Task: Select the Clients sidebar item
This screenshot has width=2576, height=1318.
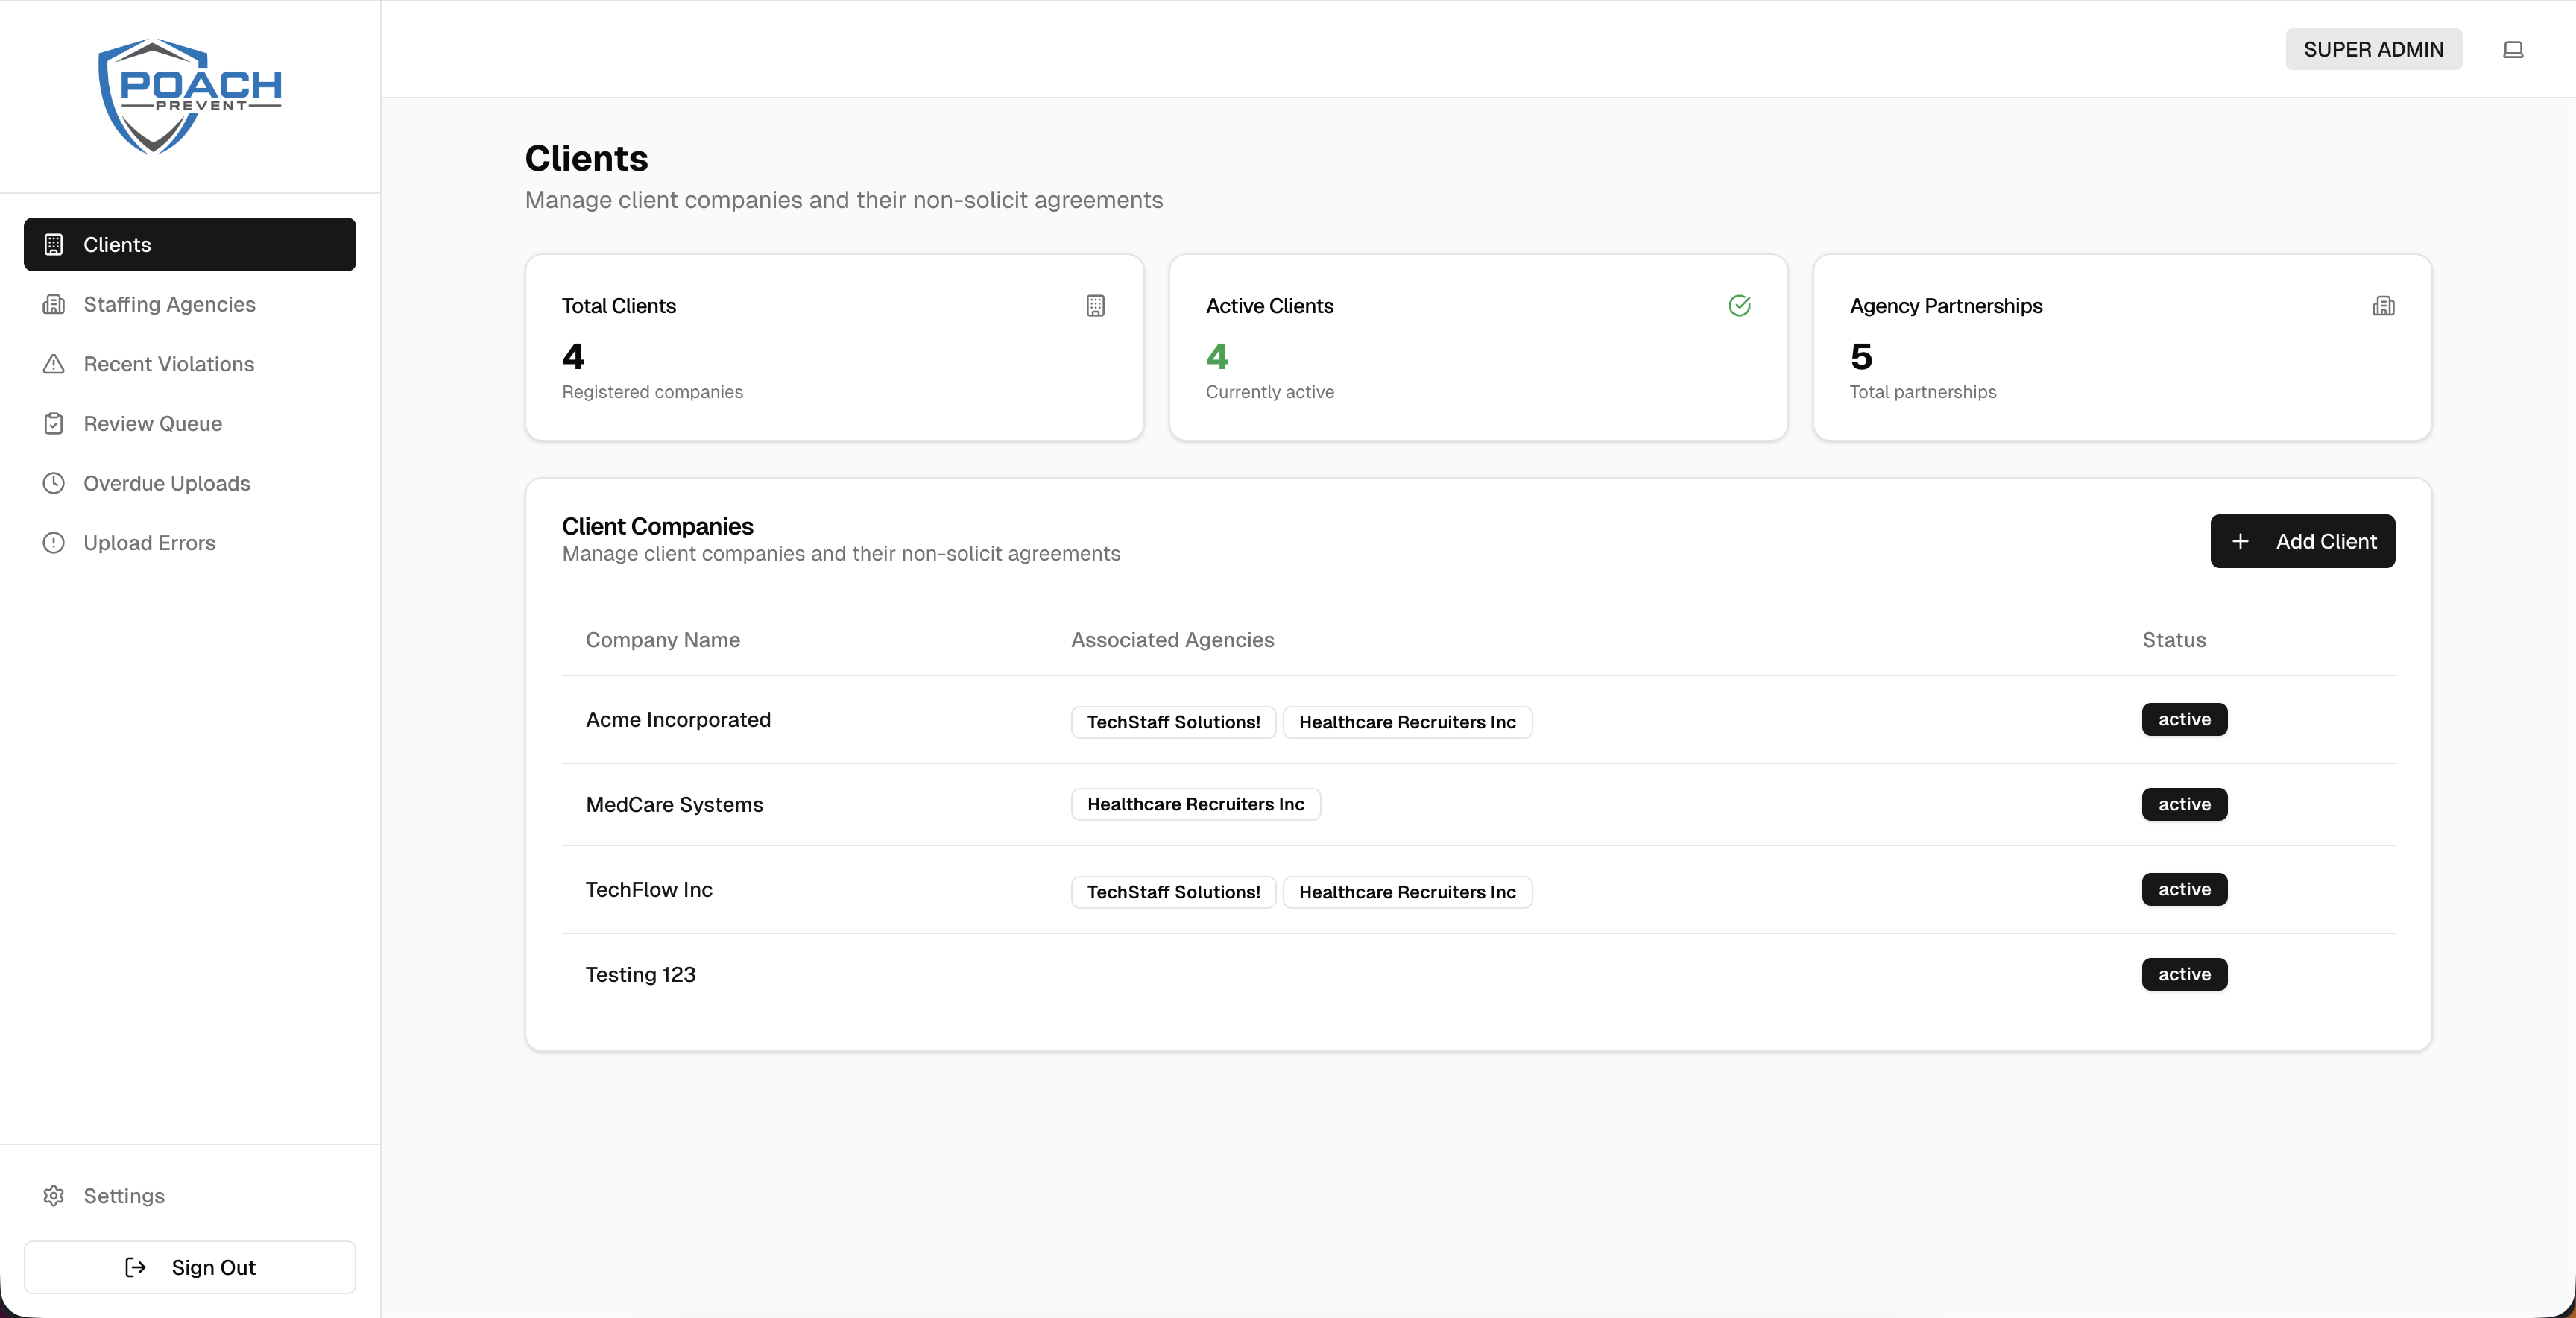Action: point(189,245)
